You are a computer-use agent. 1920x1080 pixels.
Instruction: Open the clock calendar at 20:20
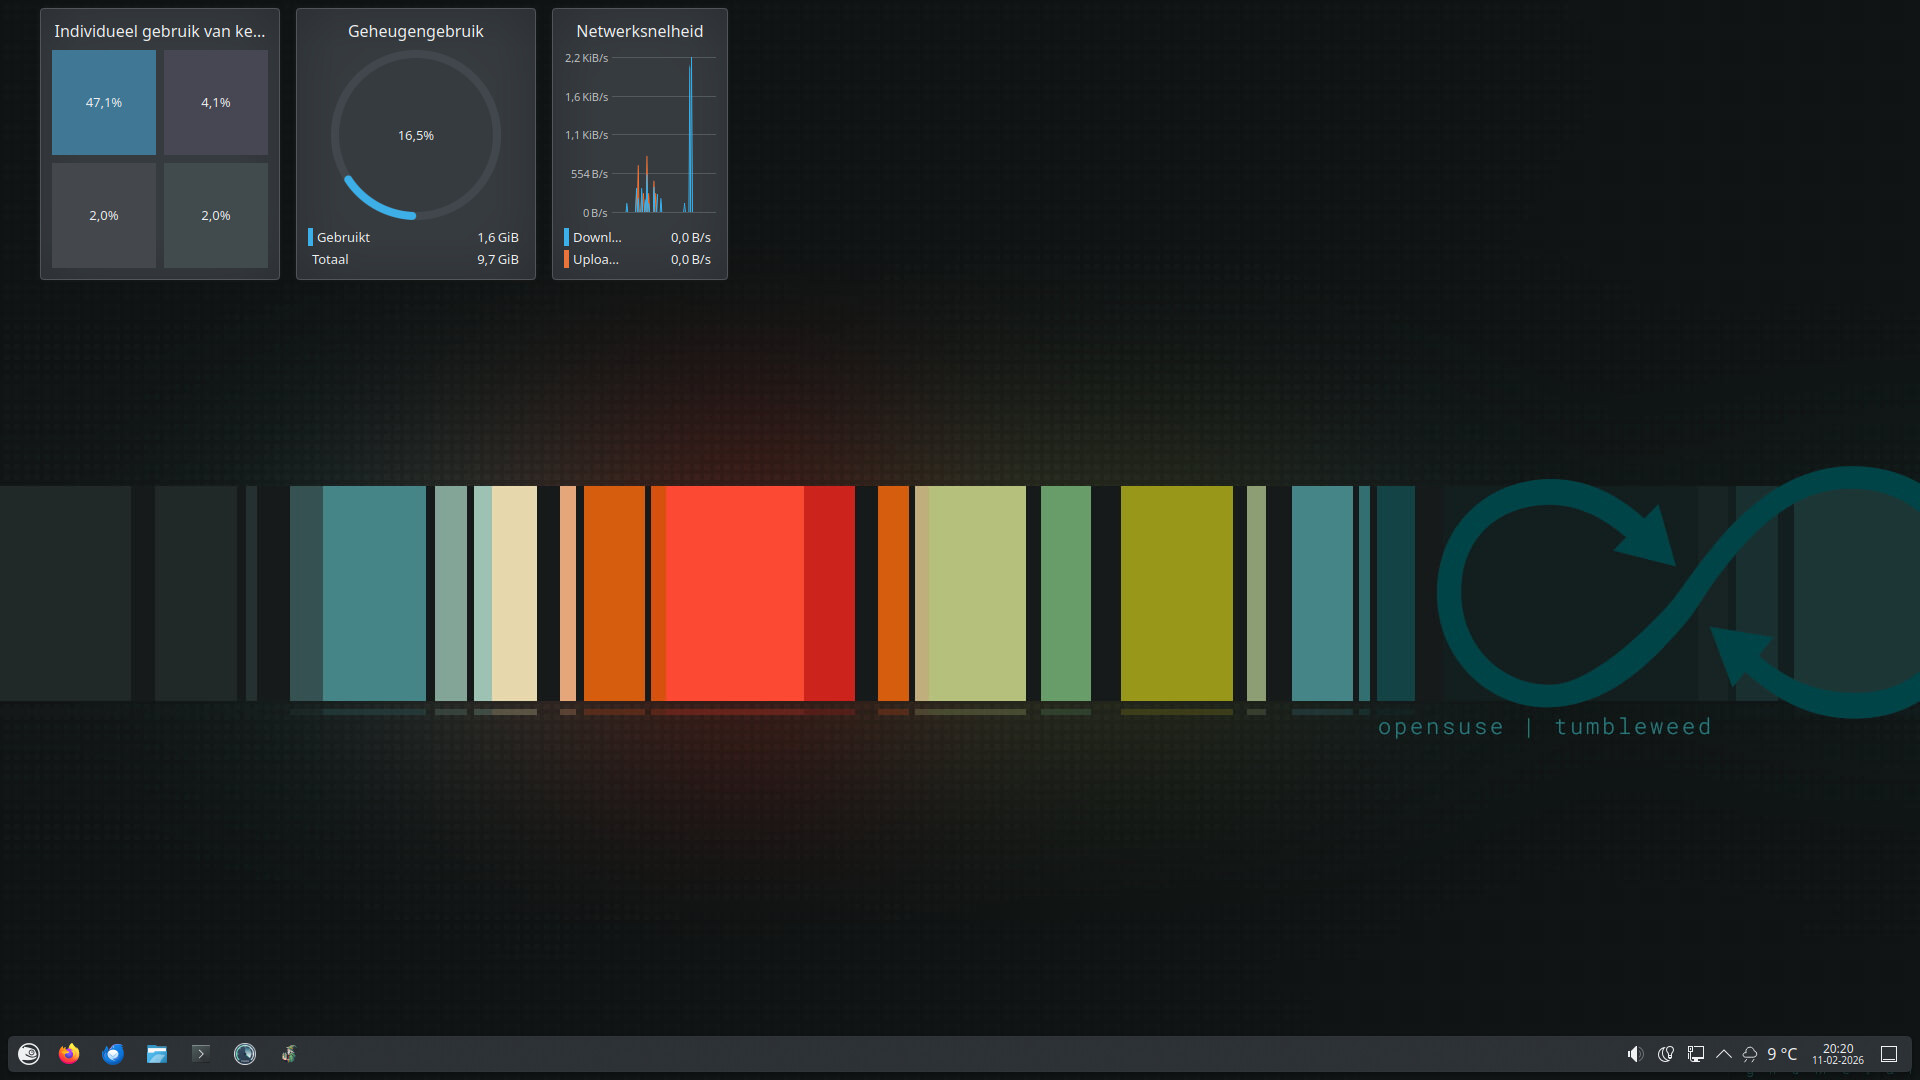click(x=1838, y=1054)
